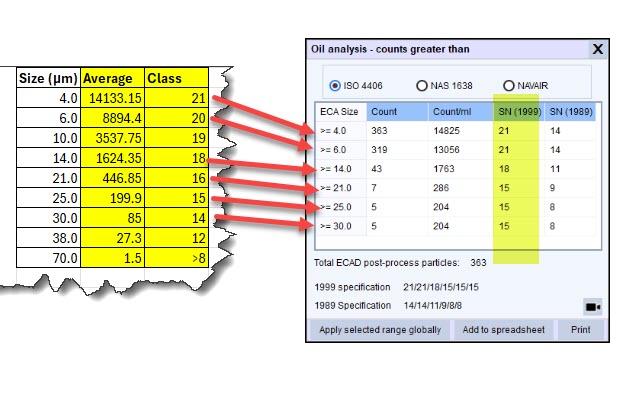Click the Count value 43
Image resolution: width=643 pixels, height=398 pixels.
(376, 169)
